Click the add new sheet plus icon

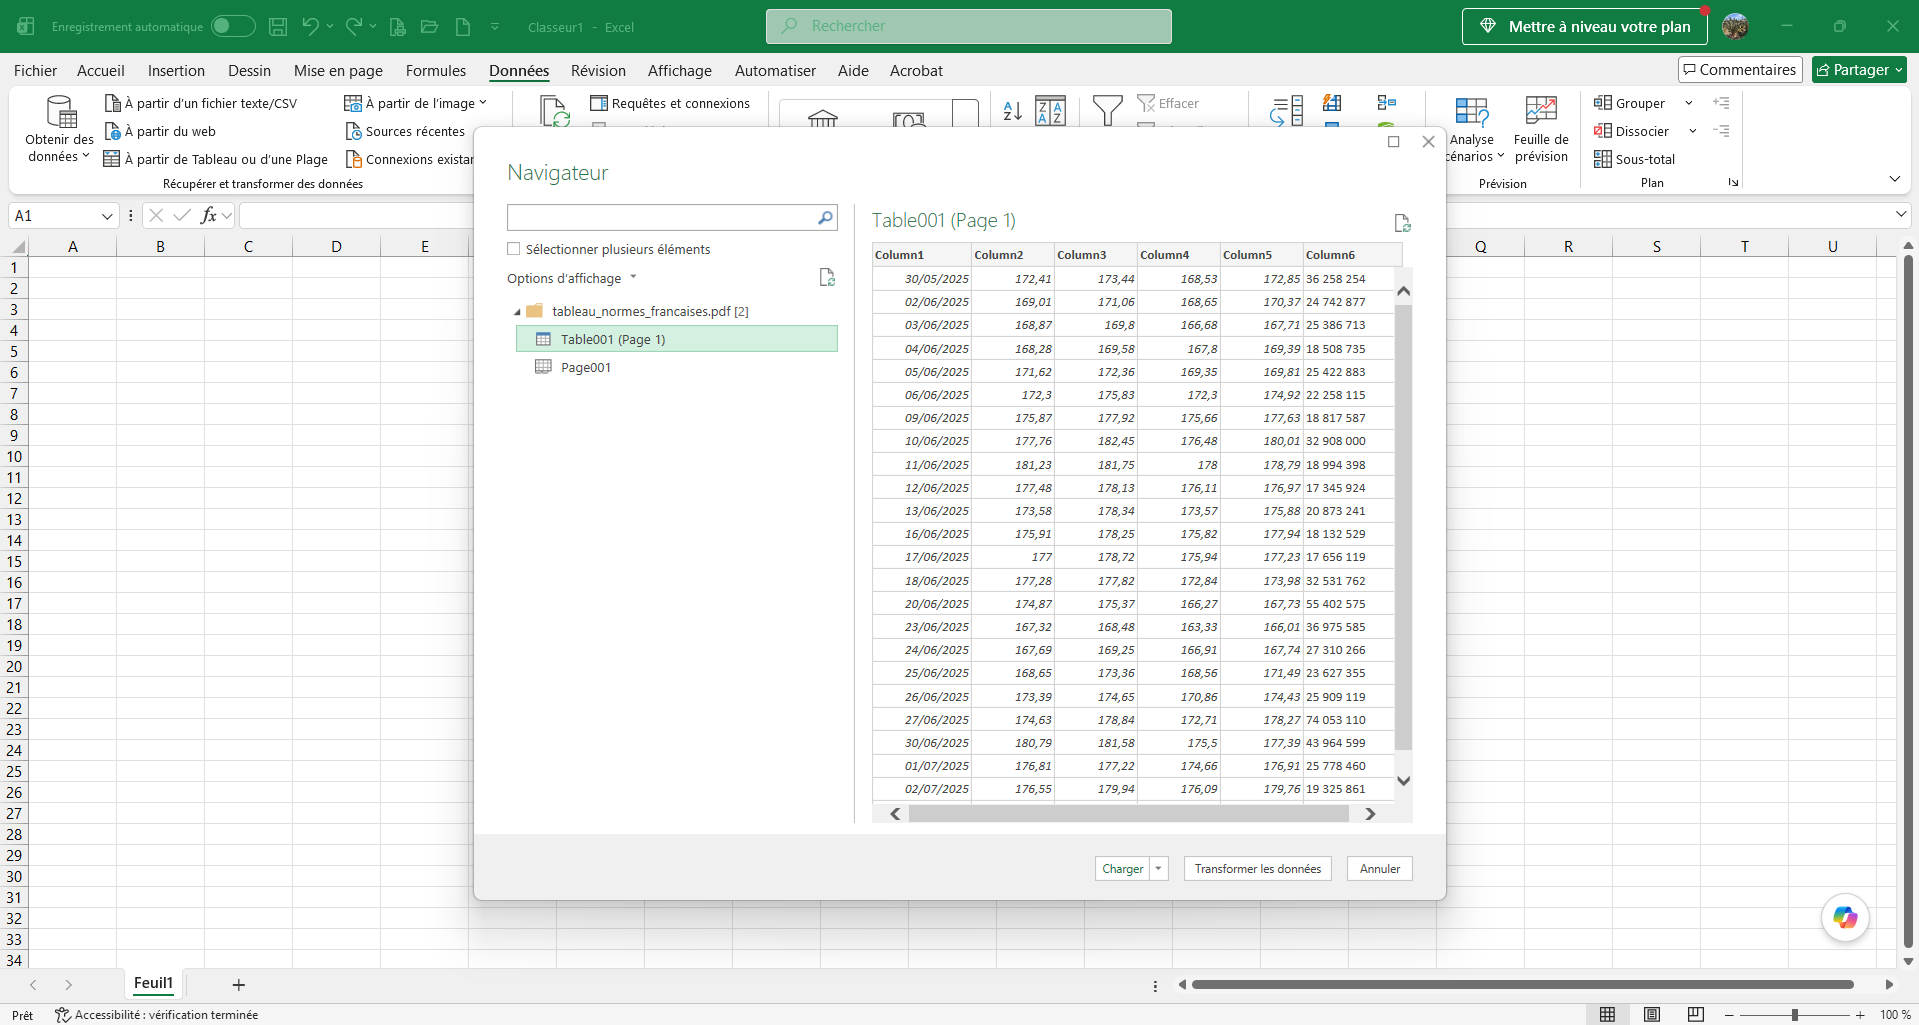[x=238, y=985]
